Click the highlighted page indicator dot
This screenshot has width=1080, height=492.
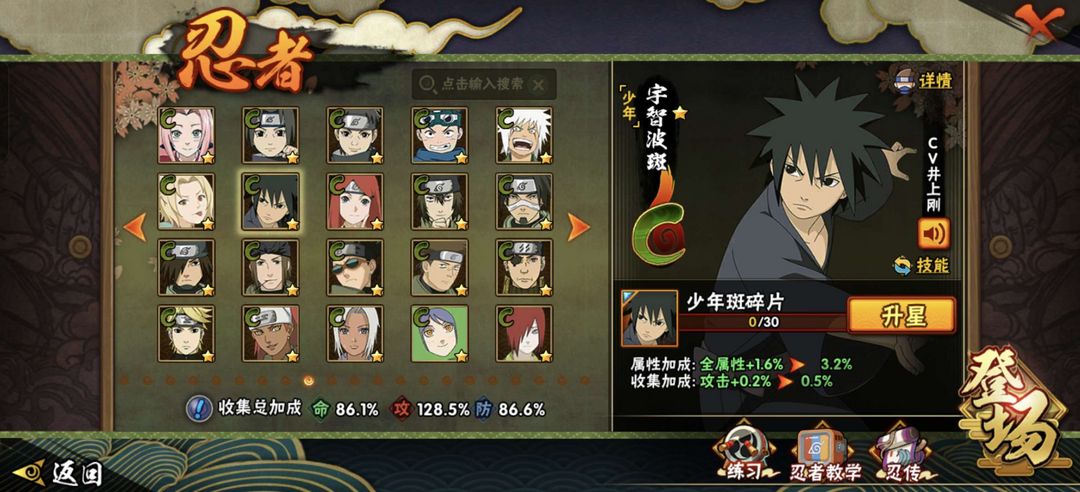point(308,380)
